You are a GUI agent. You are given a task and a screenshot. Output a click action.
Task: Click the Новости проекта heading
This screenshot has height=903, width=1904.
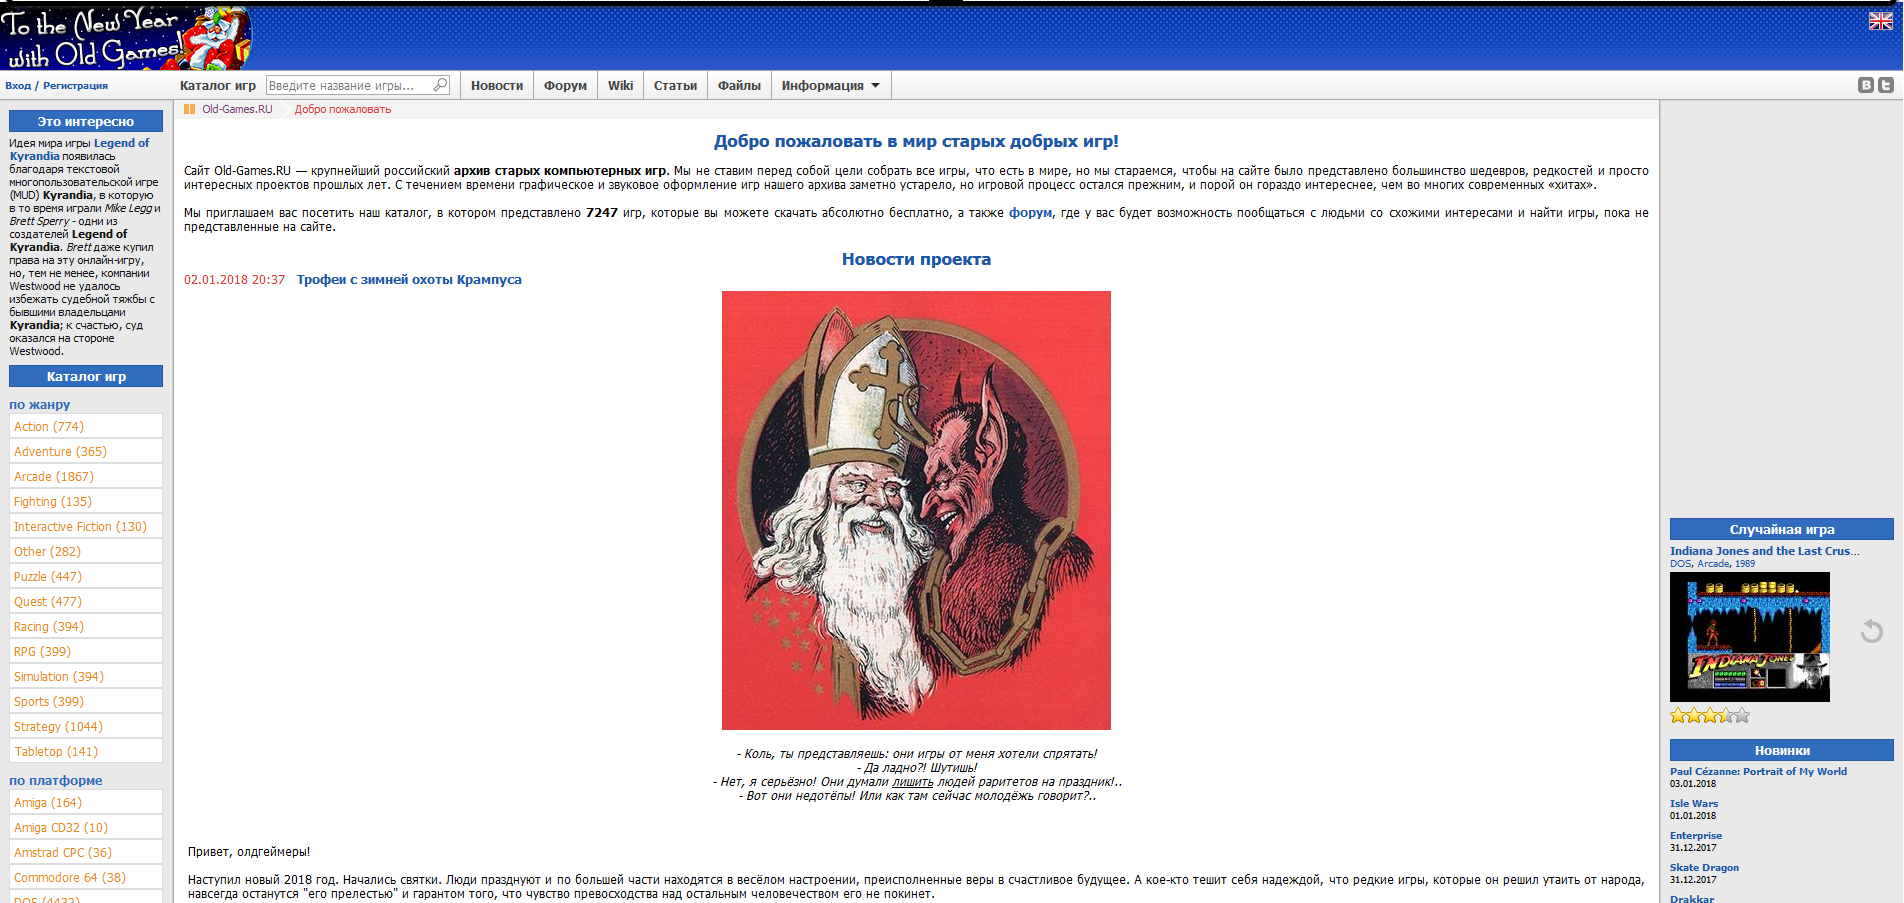coord(916,259)
